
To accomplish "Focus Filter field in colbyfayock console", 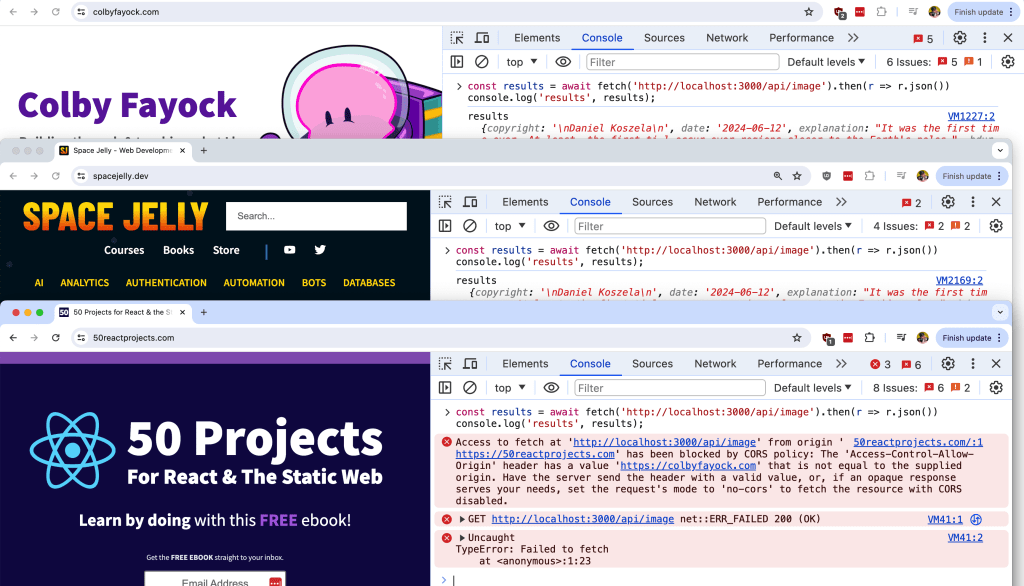I will pos(682,62).
